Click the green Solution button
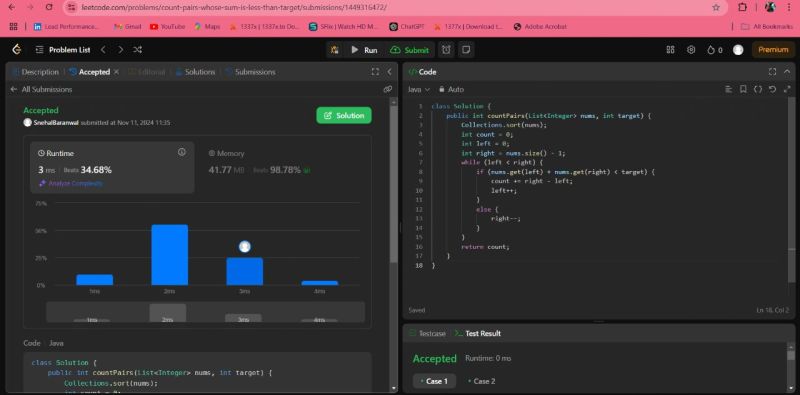800x395 pixels. (x=344, y=115)
